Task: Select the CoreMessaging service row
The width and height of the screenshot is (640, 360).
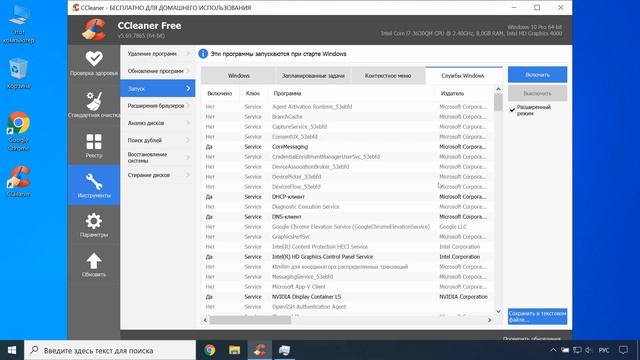Action: pyautogui.click(x=347, y=147)
